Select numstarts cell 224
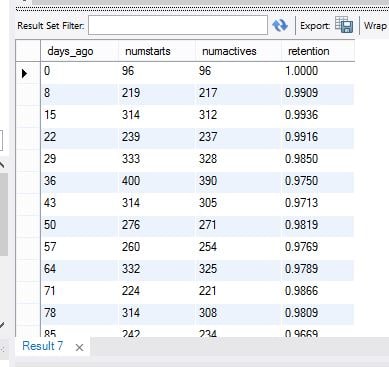 pos(157,291)
